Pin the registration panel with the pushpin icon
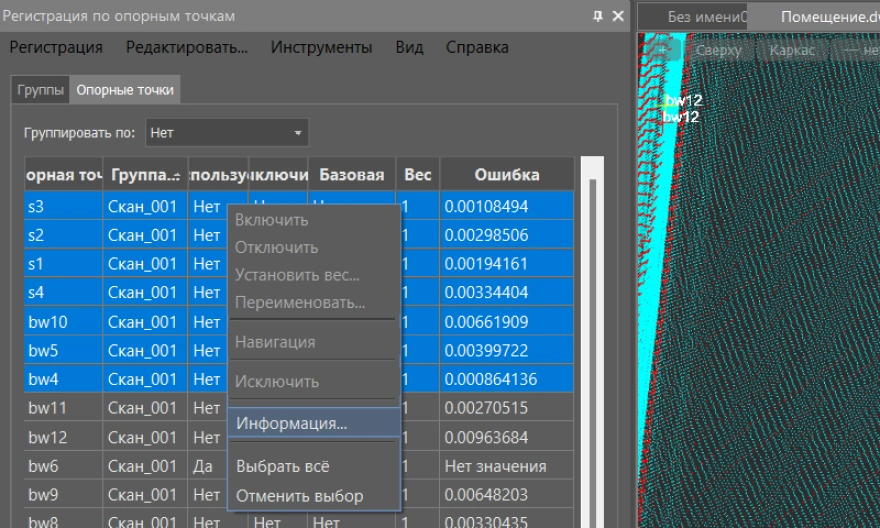 598,16
